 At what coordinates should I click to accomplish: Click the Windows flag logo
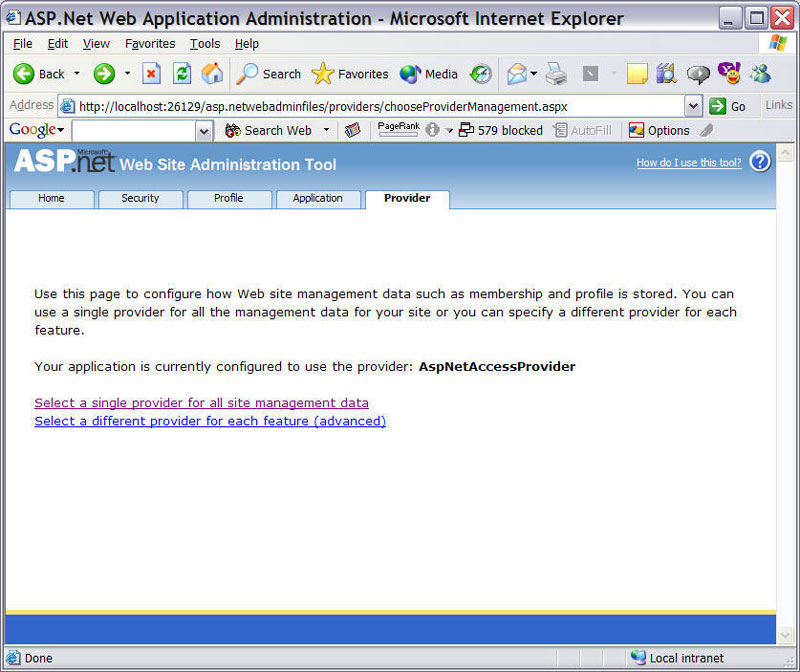[x=778, y=43]
